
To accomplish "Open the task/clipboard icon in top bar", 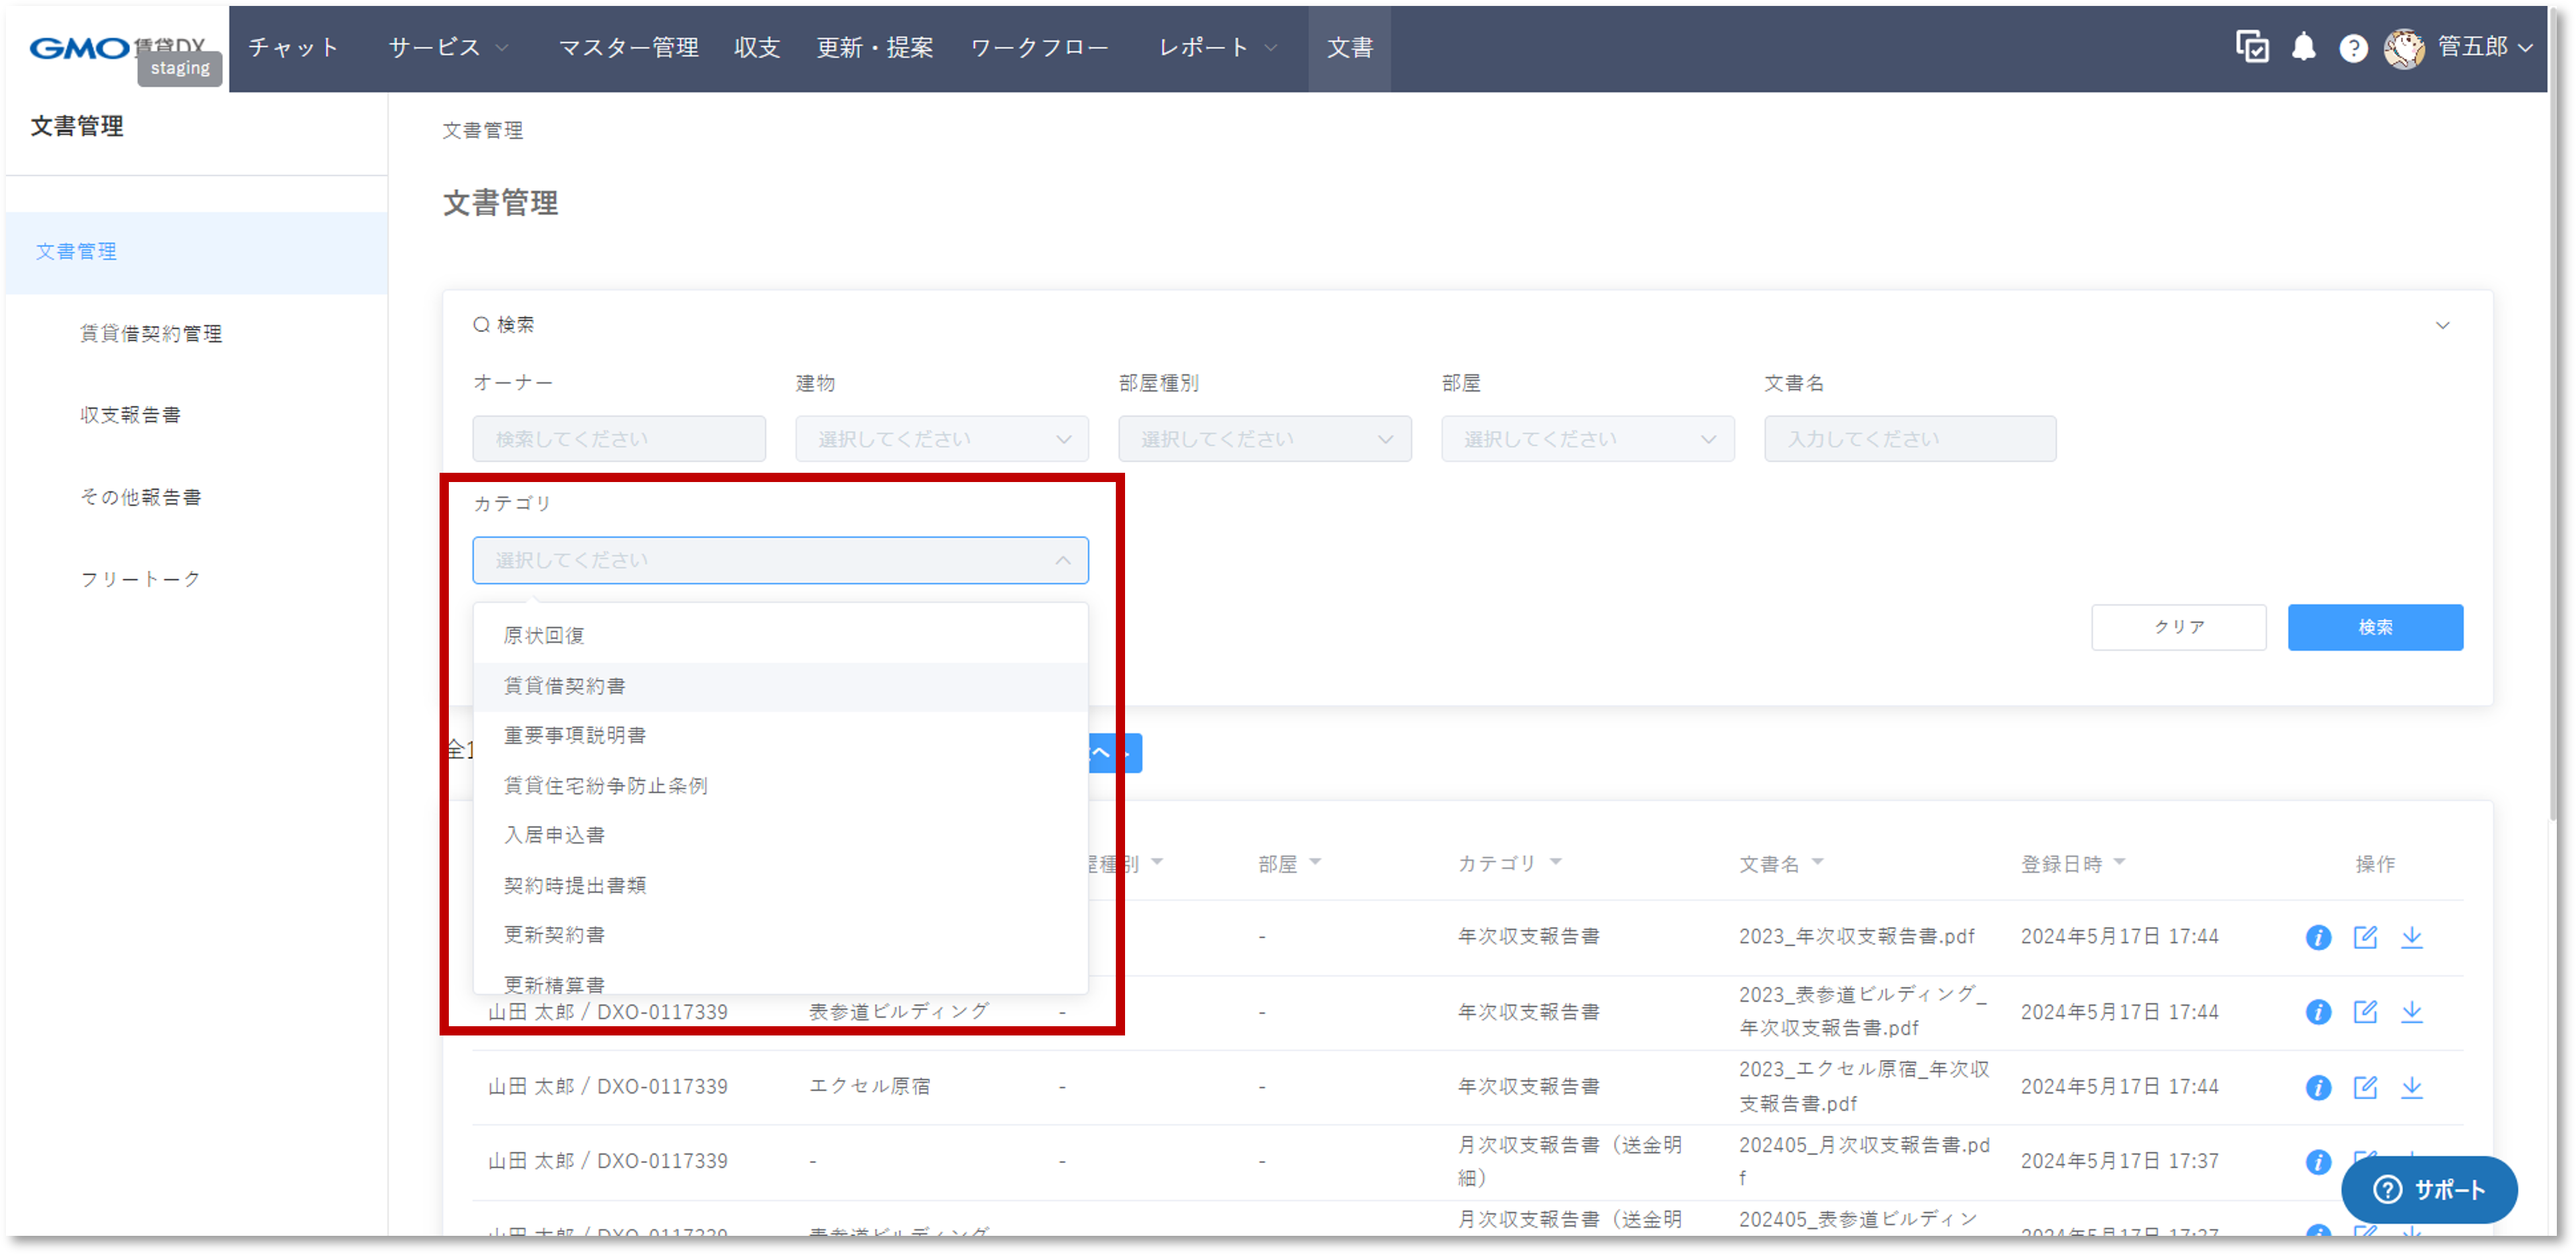I will tap(2252, 47).
